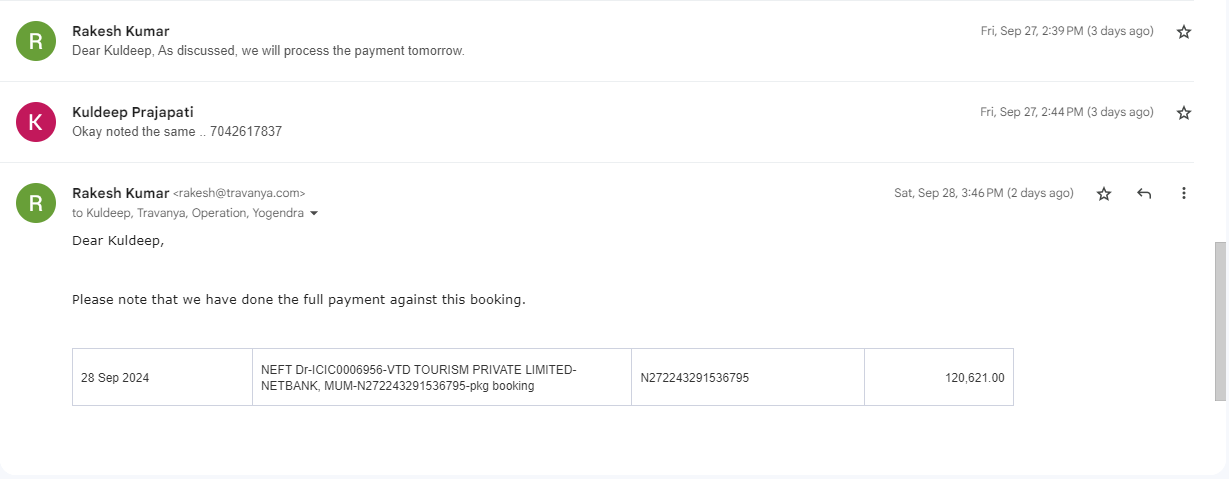Click the conversation's vertical scrollbar
Viewport: 1229px width, 479px height.
point(1220,320)
